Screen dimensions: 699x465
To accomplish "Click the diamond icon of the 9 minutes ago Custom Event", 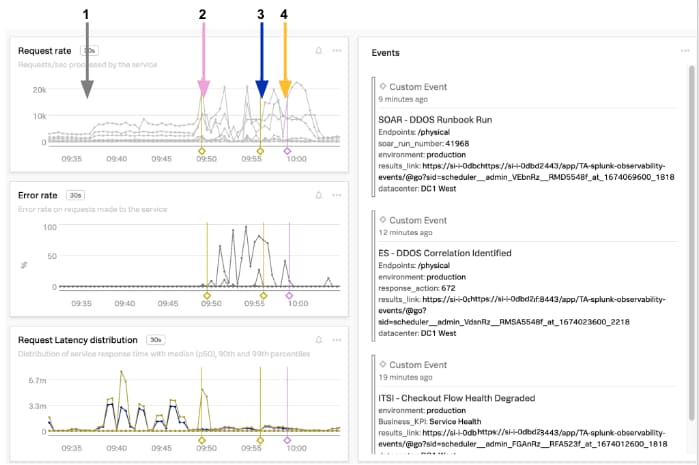I will [x=382, y=86].
